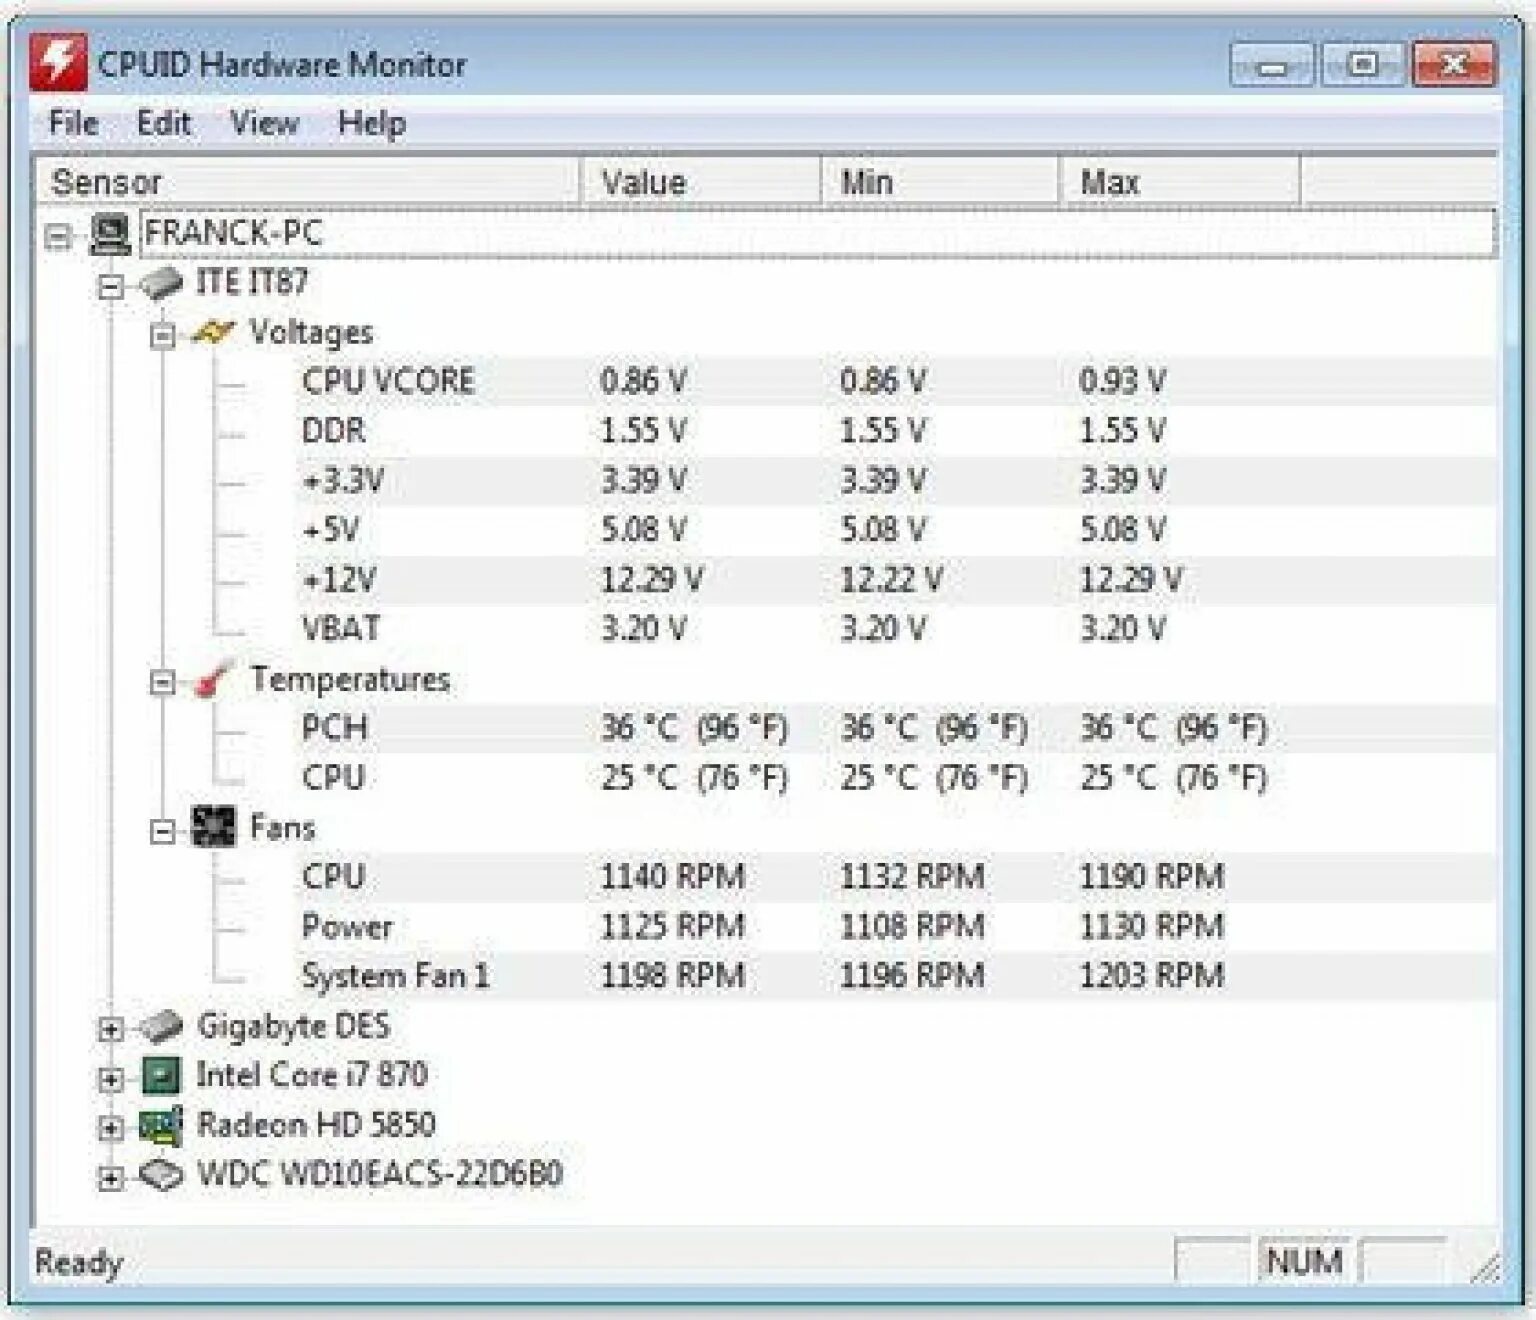
Task: Click the Fans category icon
Action: click(213, 827)
